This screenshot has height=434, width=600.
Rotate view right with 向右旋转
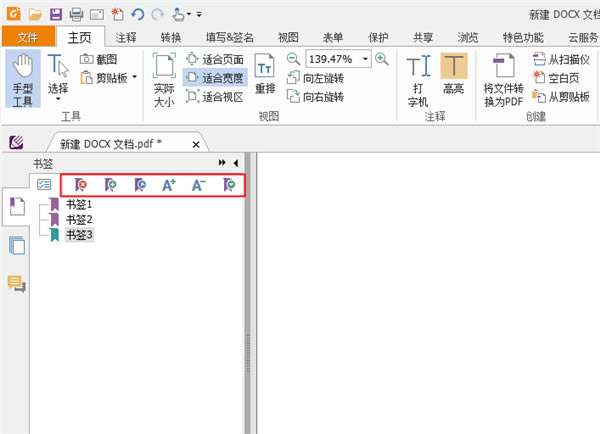(316, 96)
